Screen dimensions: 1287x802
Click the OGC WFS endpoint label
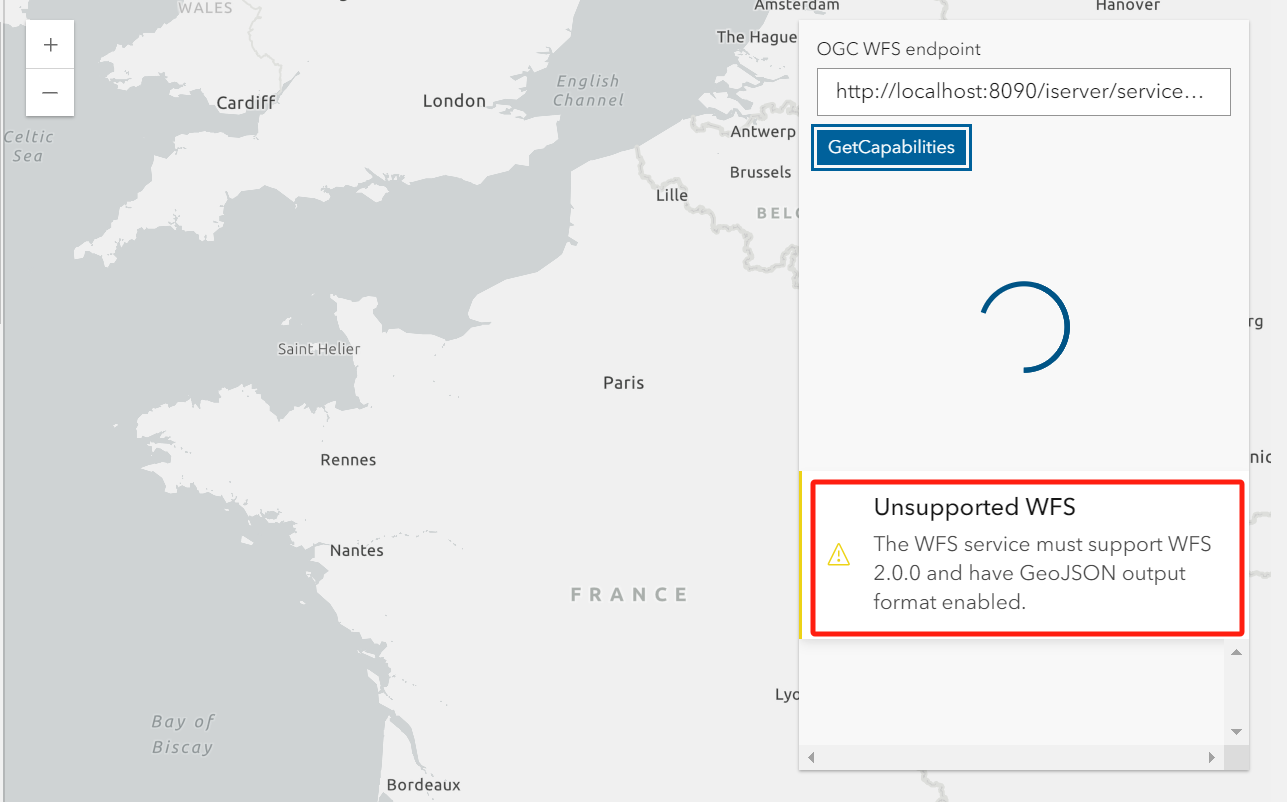click(x=899, y=48)
